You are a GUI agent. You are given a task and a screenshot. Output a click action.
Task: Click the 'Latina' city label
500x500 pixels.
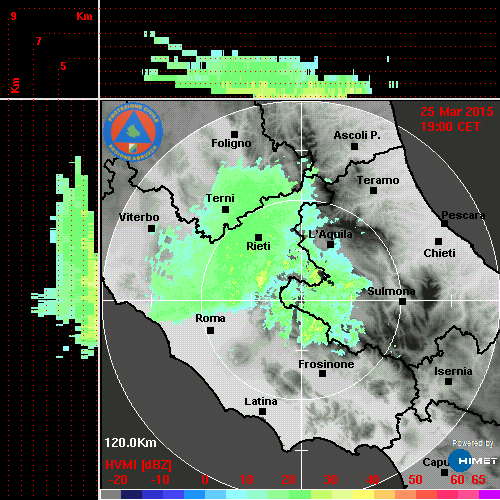261,402
